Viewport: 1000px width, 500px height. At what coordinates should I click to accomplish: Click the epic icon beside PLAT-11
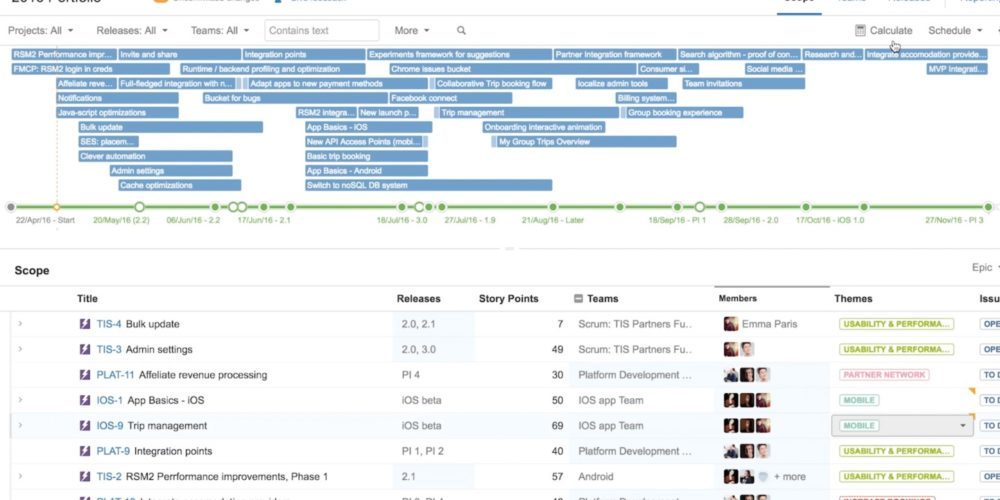pyautogui.click(x=85, y=375)
